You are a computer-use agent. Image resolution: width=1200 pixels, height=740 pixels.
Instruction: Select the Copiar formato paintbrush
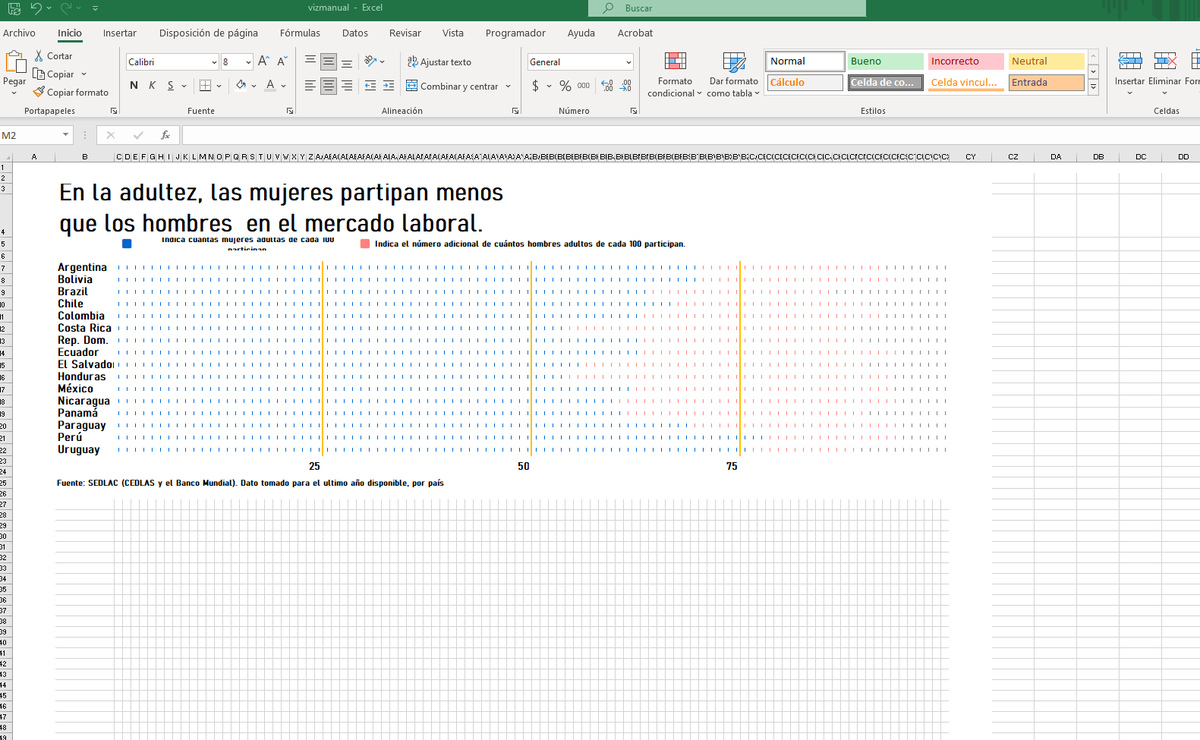[x=39, y=92]
